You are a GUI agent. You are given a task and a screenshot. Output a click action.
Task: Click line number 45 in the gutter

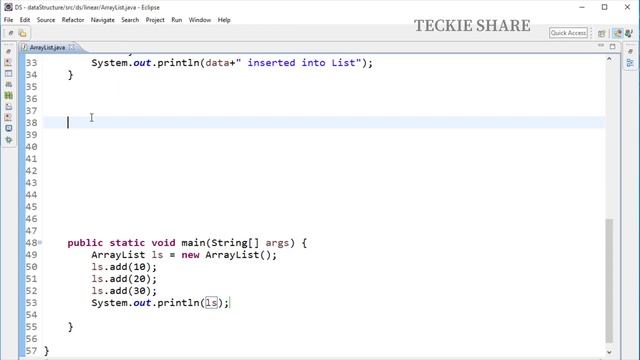[x=31, y=207]
